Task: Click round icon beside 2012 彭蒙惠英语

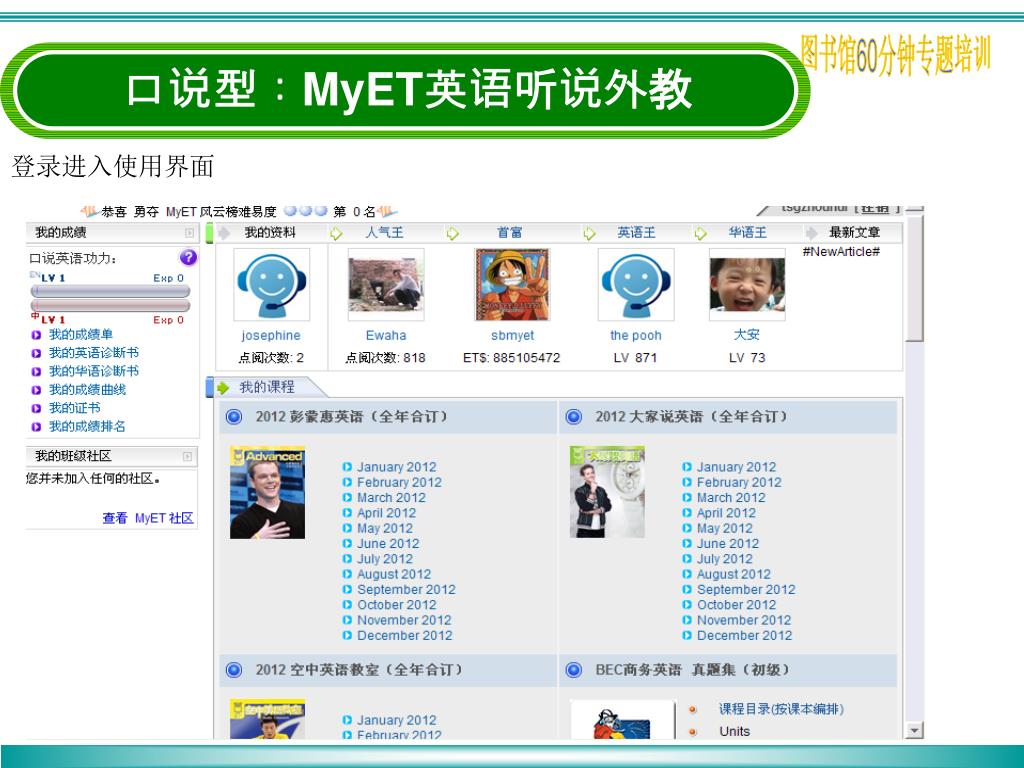Action: 234,417
